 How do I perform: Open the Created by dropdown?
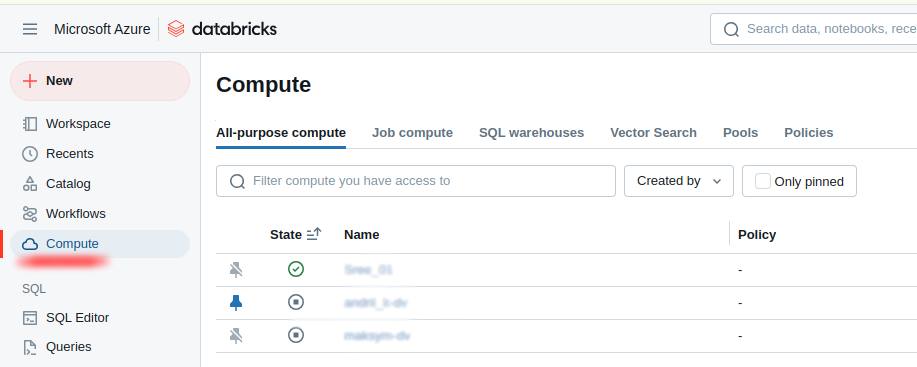click(x=678, y=181)
